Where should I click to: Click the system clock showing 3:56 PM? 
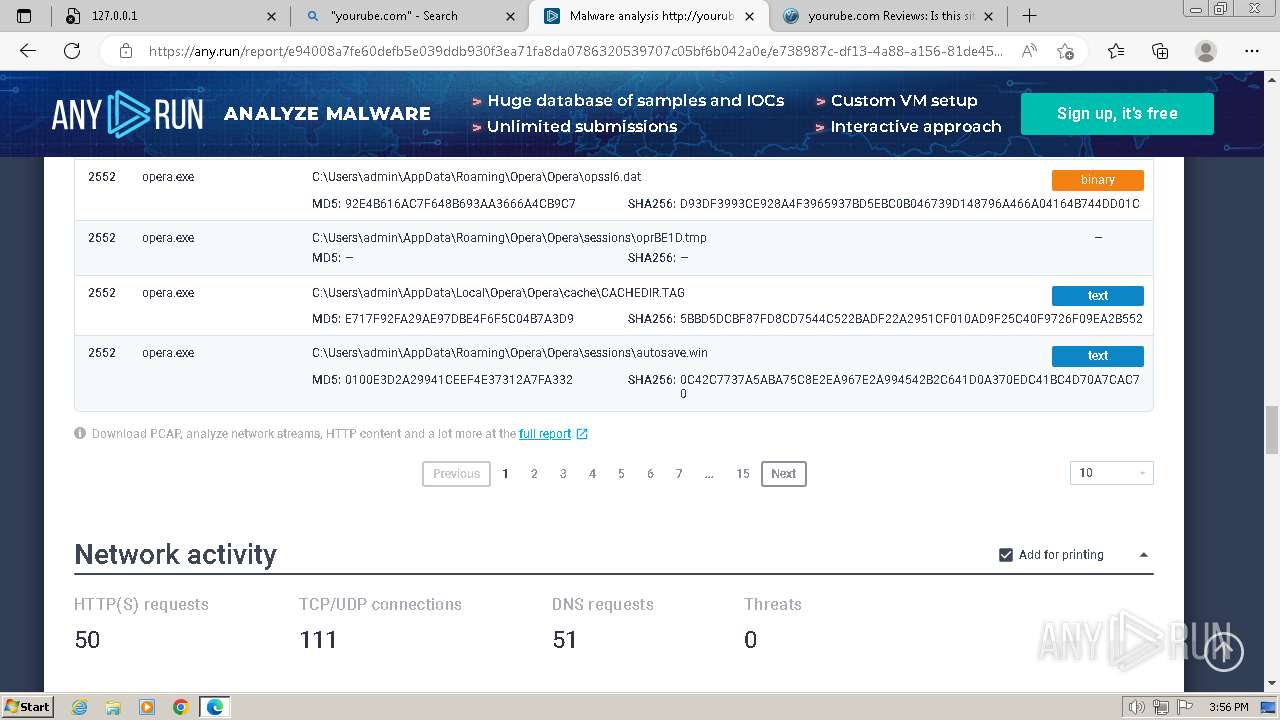(1228, 707)
